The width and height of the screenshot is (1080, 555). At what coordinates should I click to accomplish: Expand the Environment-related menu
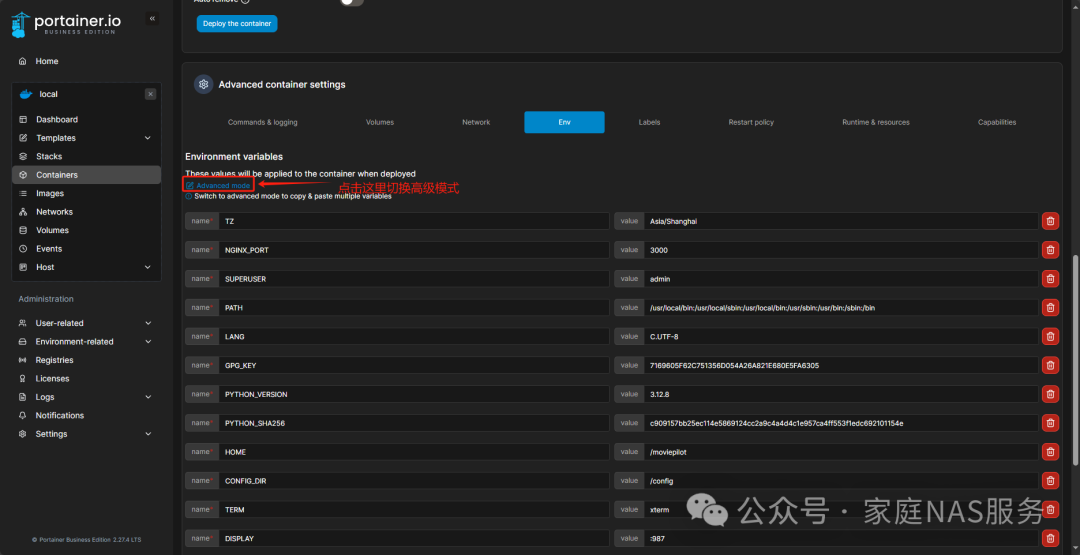tap(148, 342)
